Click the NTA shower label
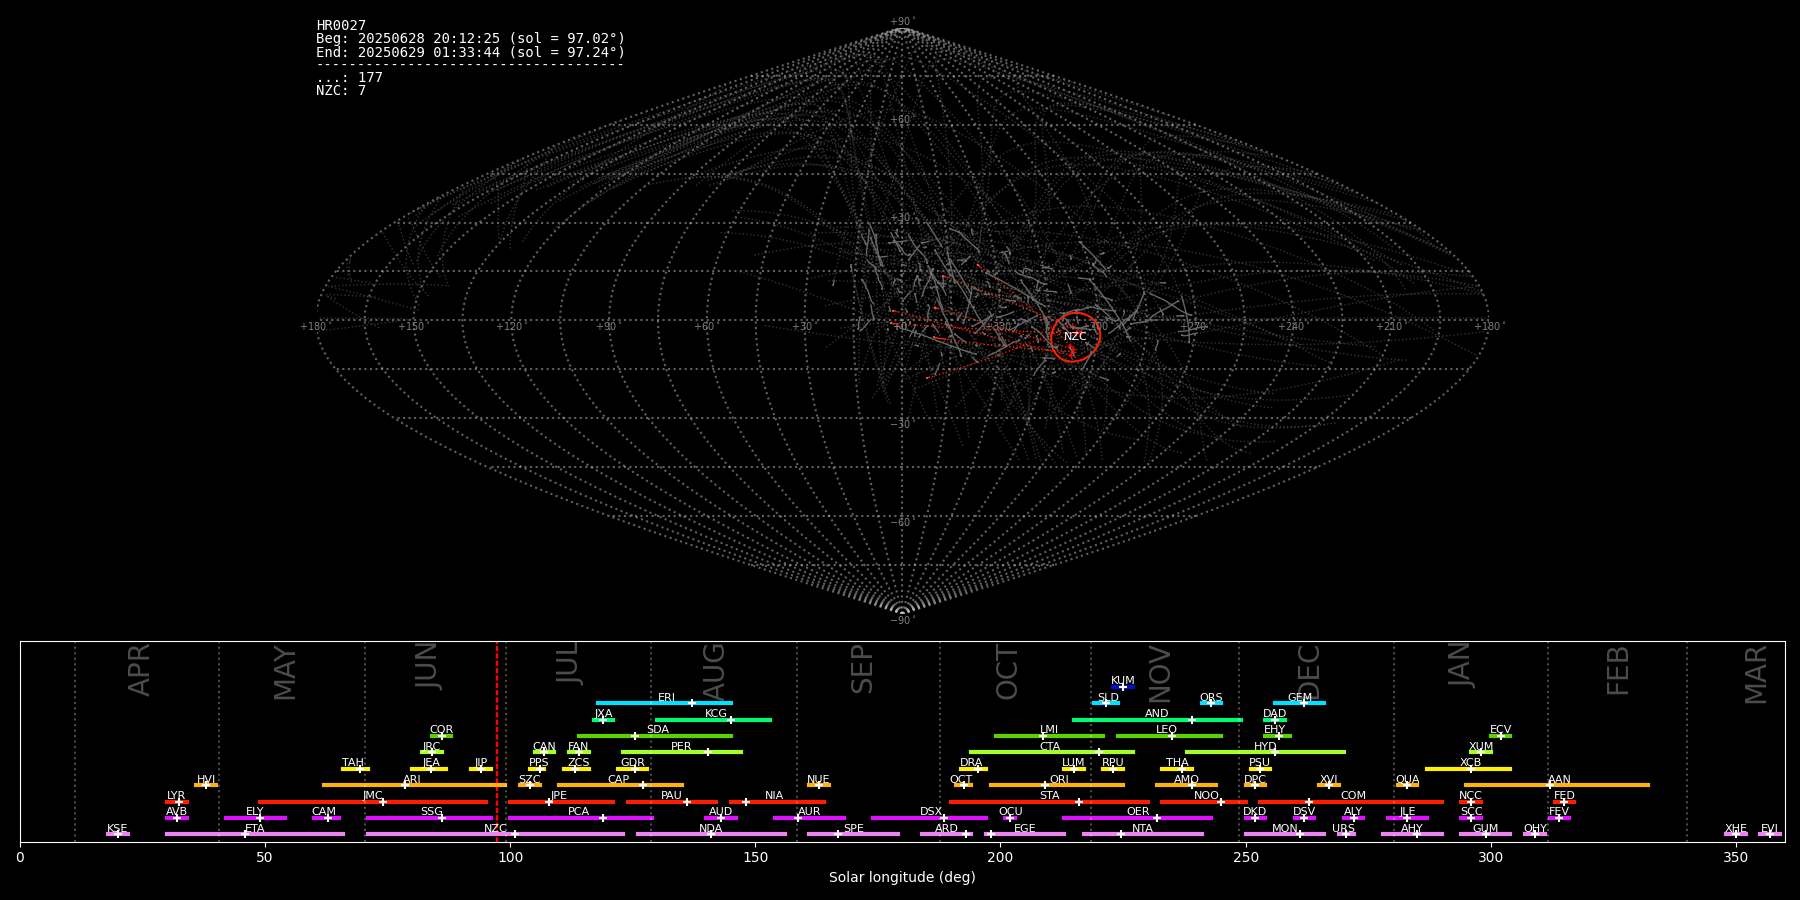This screenshot has width=1800, height=900. [1143, 829]
